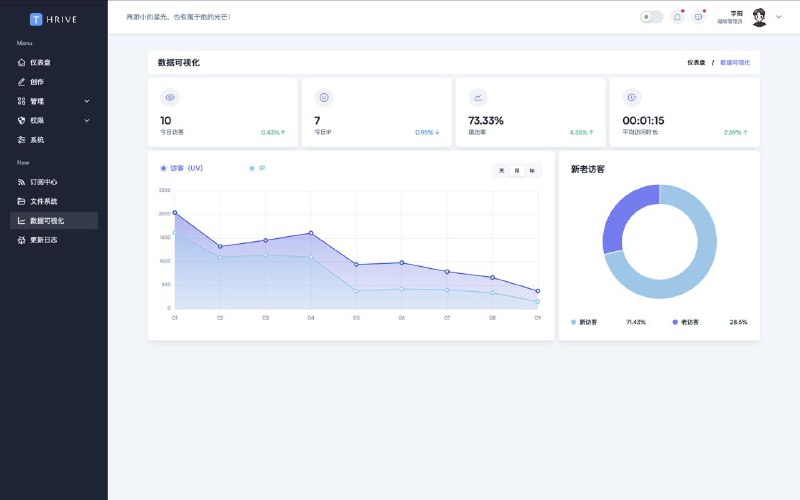Open user dropdown arrow beside avatar

point(779,17)
